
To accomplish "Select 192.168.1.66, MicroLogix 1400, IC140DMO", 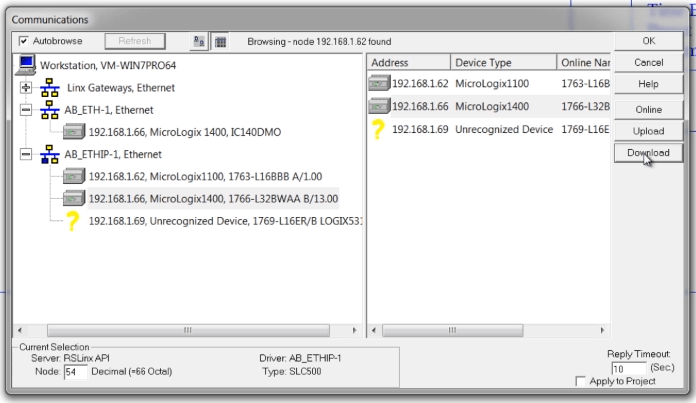I will [x=185, y=132].
